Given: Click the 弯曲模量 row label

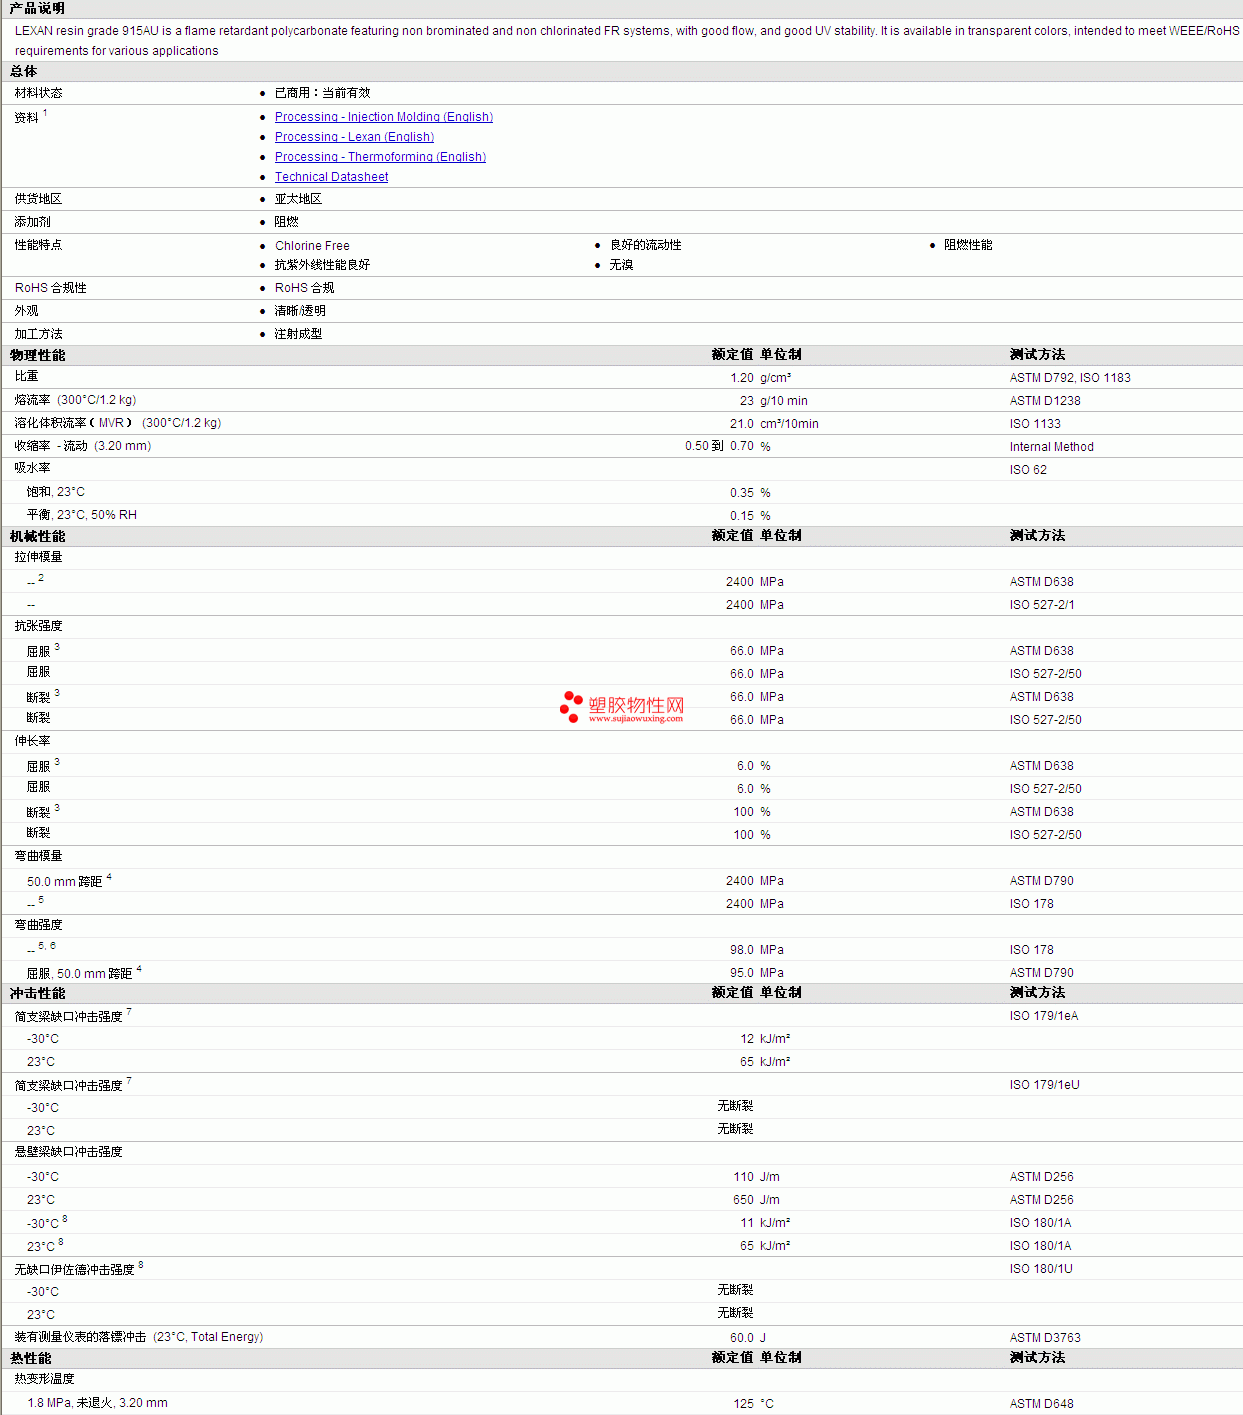Looking at the screenshot, I should (x=39, y=856).
